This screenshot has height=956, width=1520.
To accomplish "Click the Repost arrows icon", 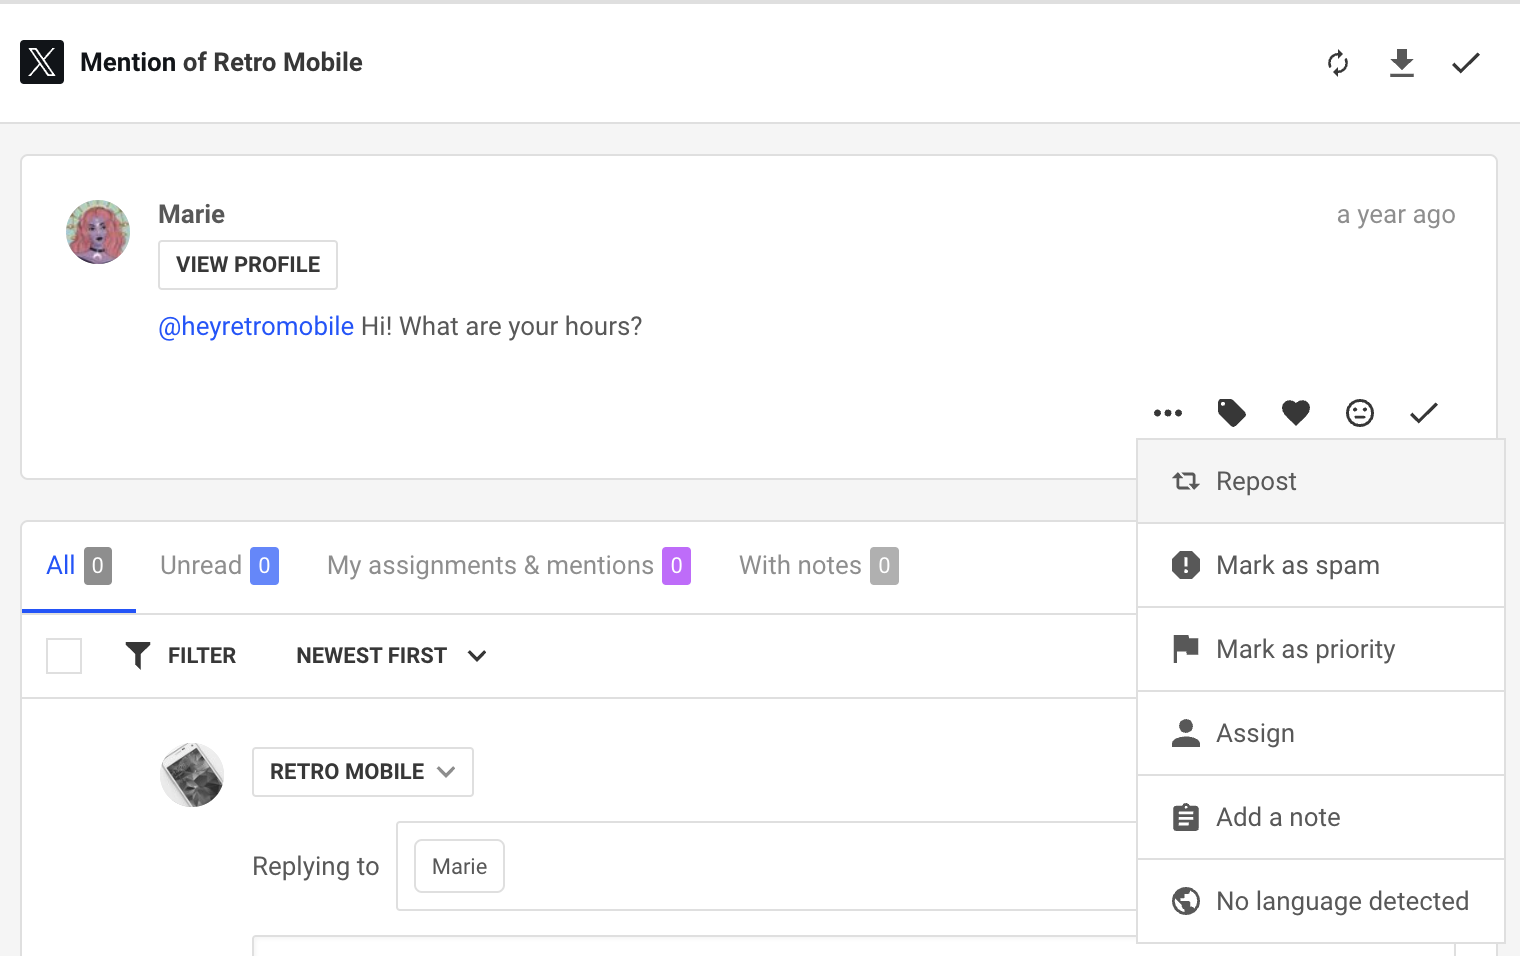I will tap(1186, 481).
